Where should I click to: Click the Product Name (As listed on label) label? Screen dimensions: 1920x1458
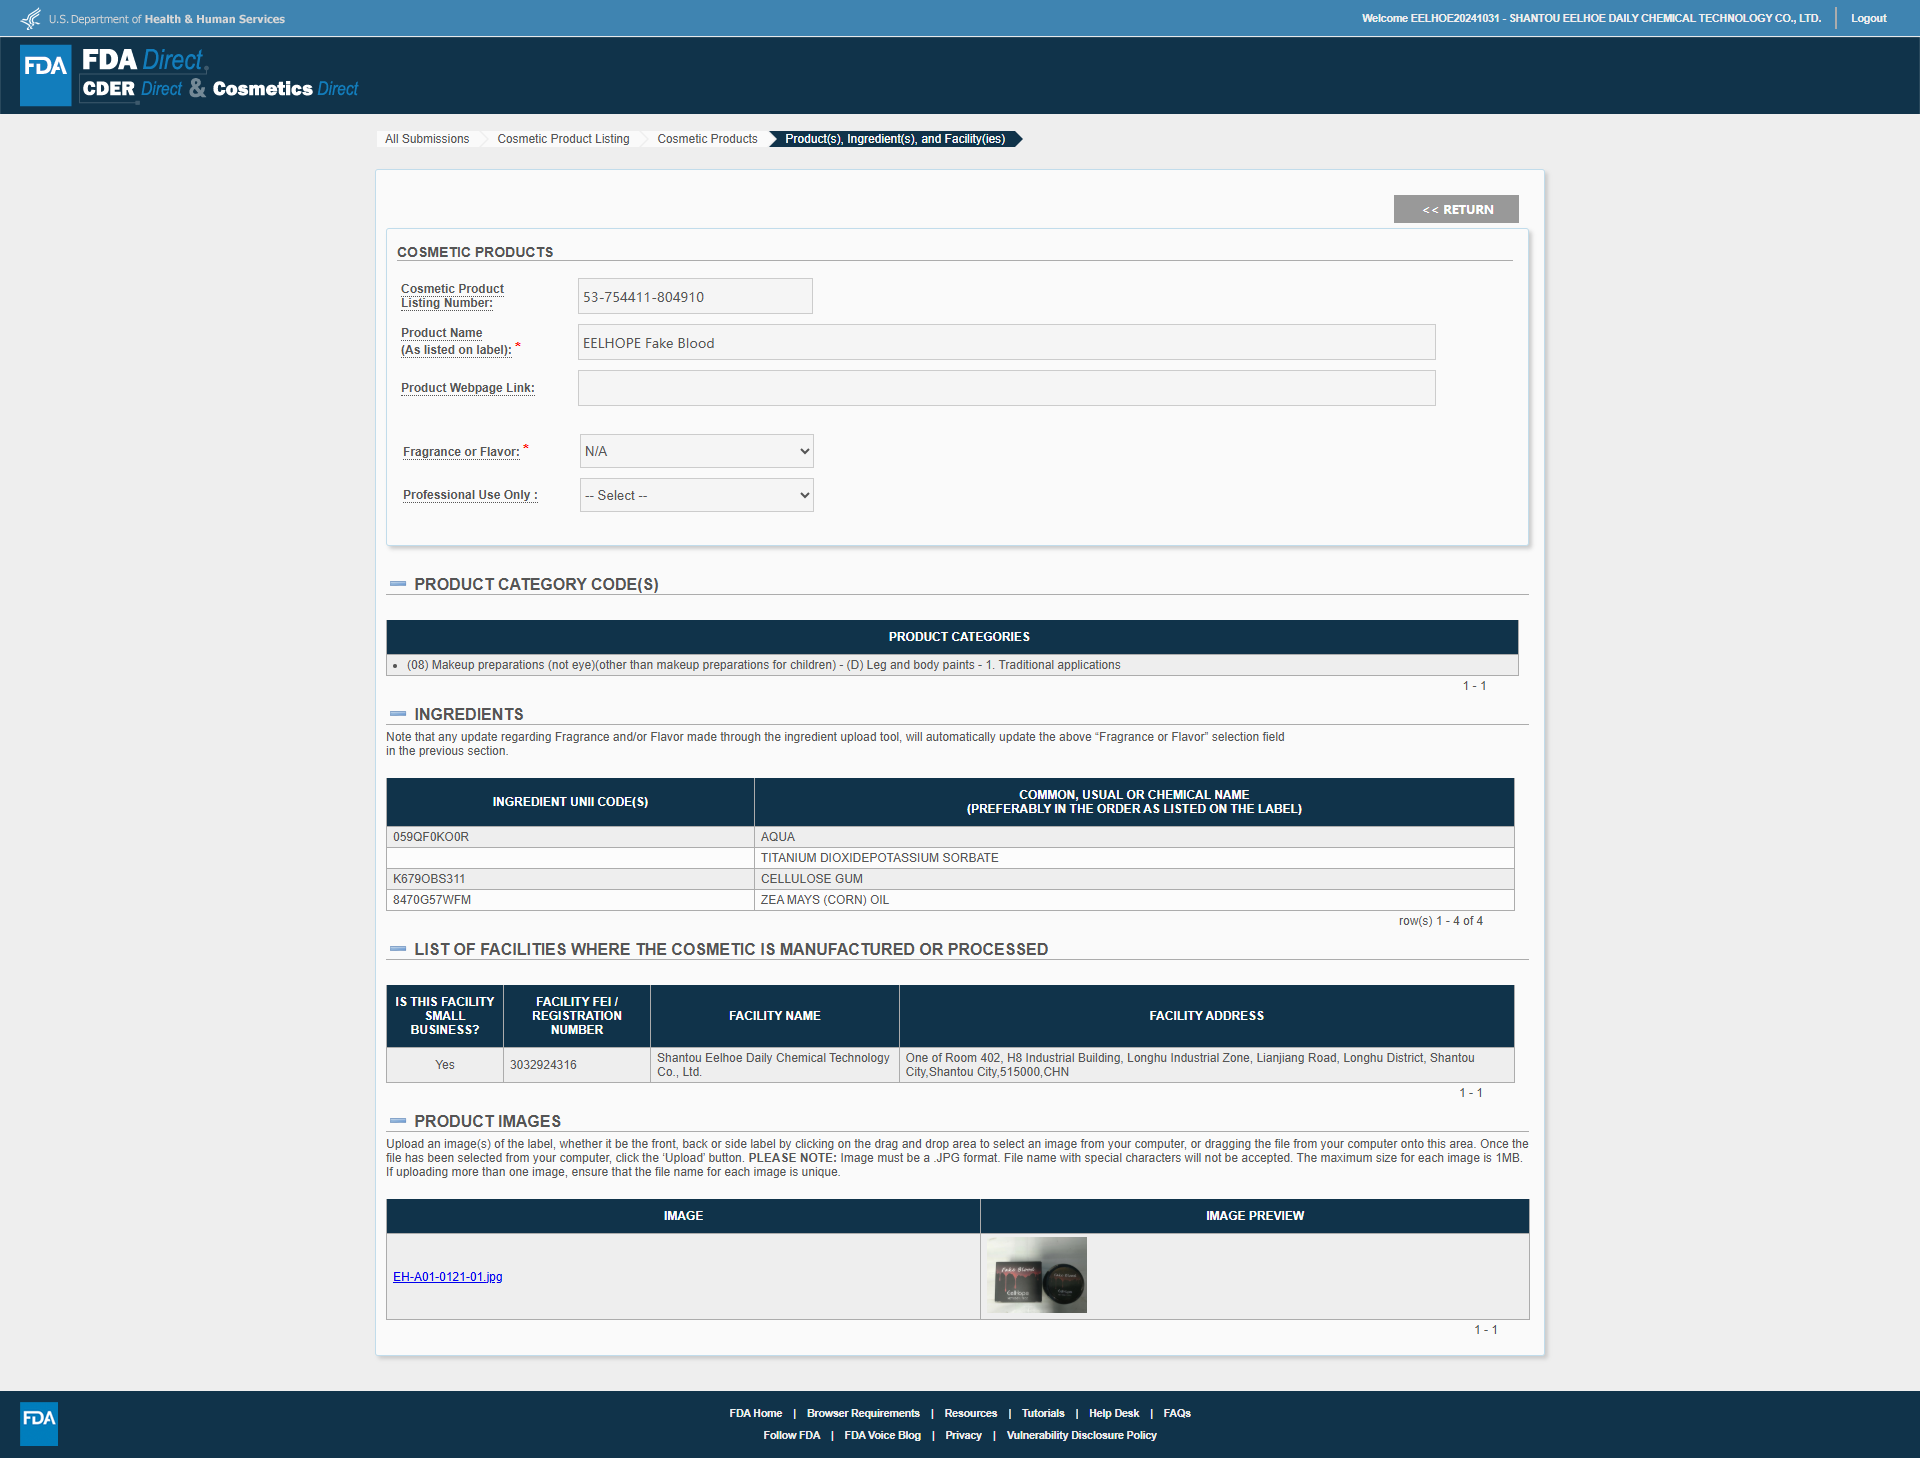[x=456, y=341]
